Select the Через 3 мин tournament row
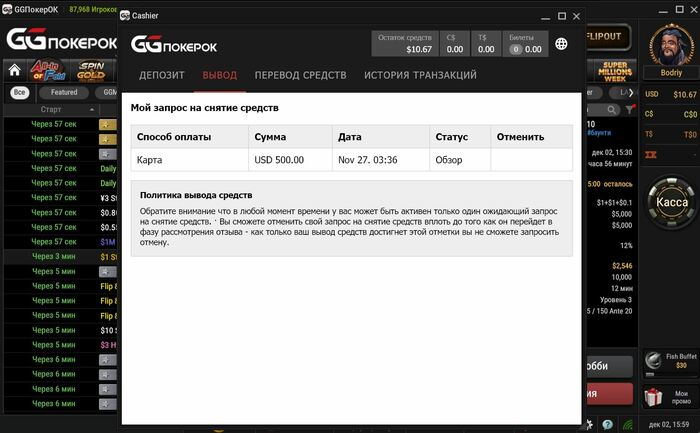The height and width of the screenshot is (433, 700). 60,257
